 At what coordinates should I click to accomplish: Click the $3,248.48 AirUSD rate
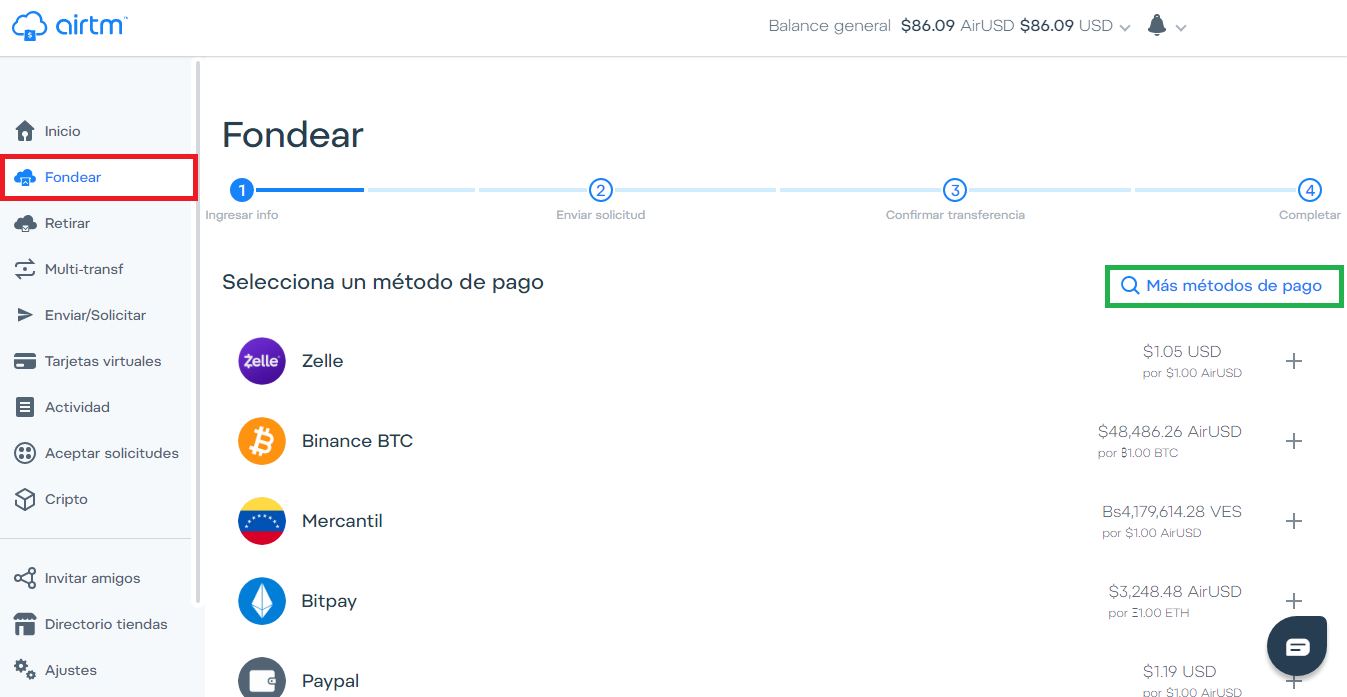pos(1175,592)
